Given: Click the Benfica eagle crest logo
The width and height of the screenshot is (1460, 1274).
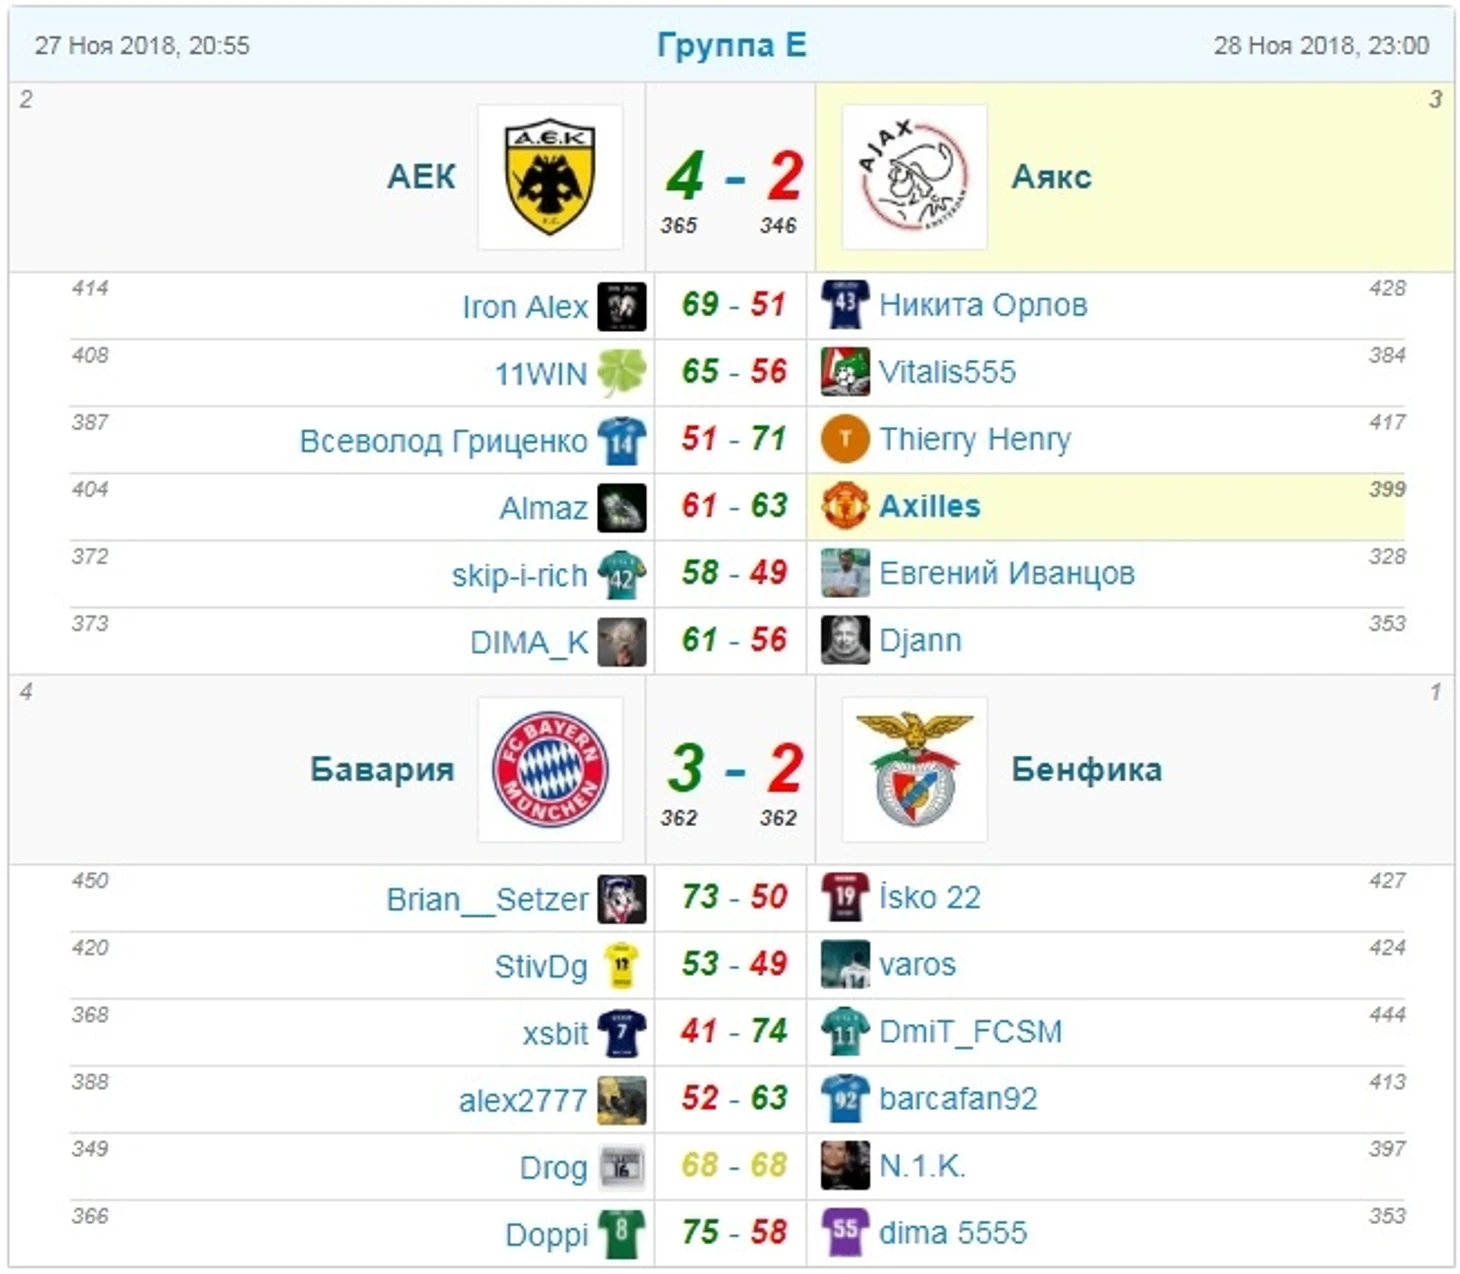Looking at the screenshot, I should point(914,769).
